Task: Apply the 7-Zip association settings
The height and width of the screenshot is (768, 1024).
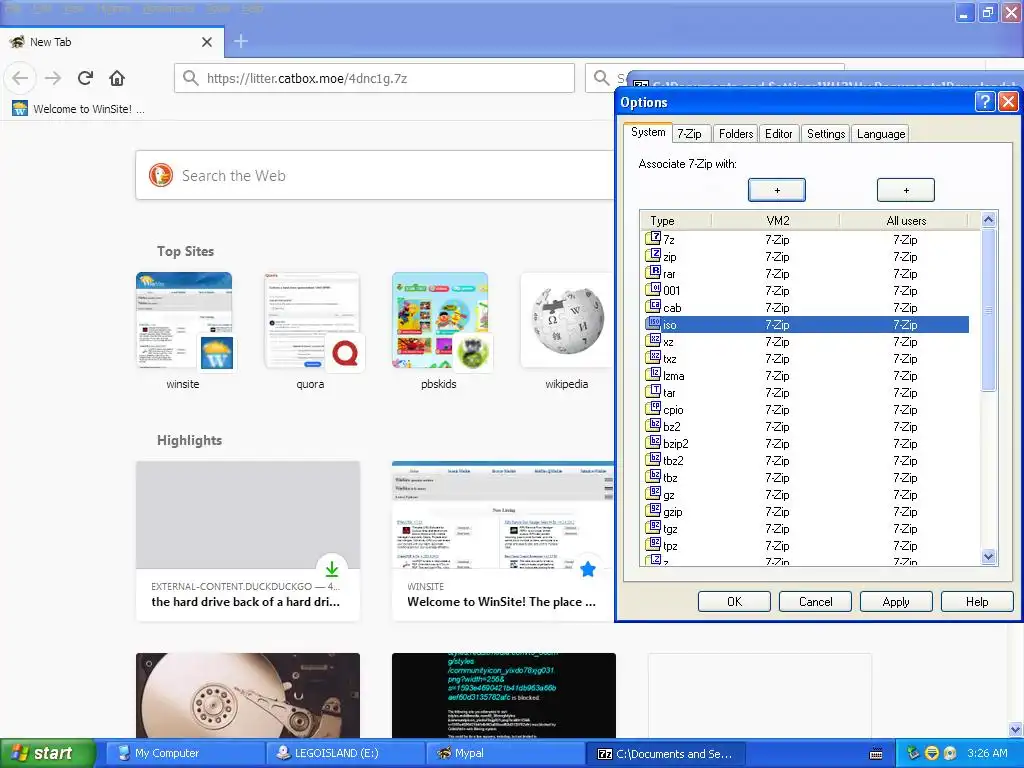Action: pos(896,601)
